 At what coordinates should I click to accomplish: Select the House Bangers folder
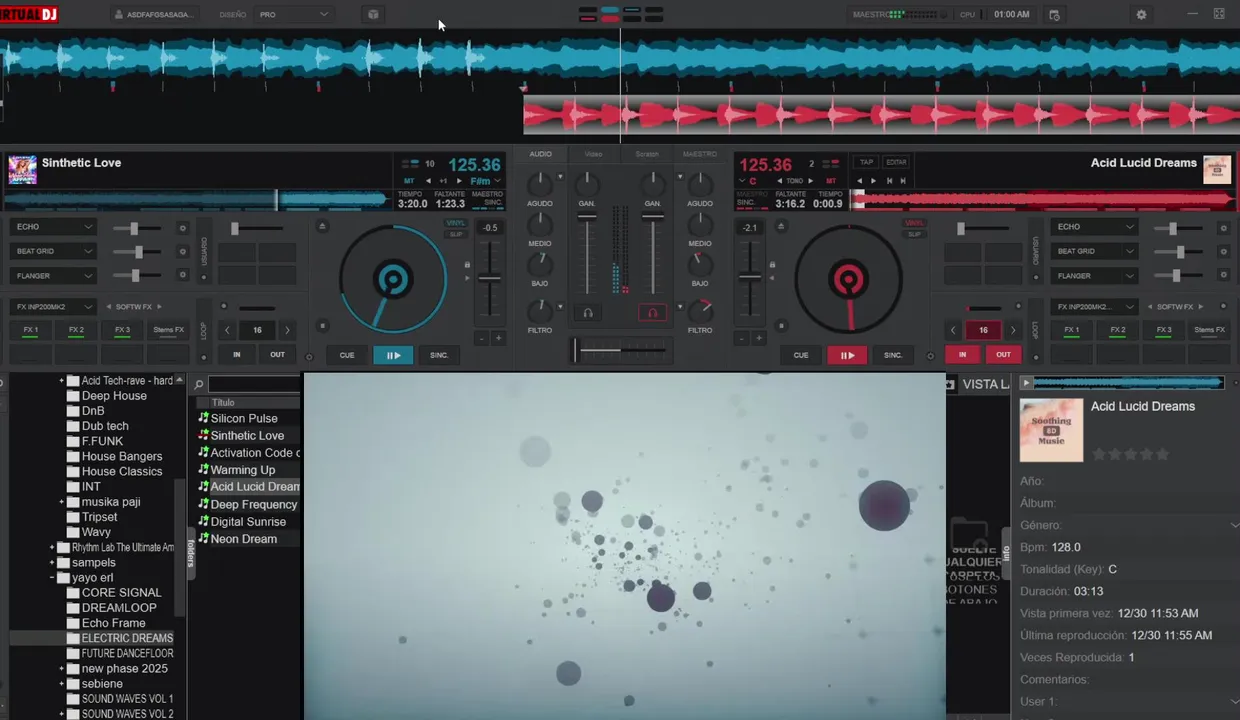click(122, 456)
